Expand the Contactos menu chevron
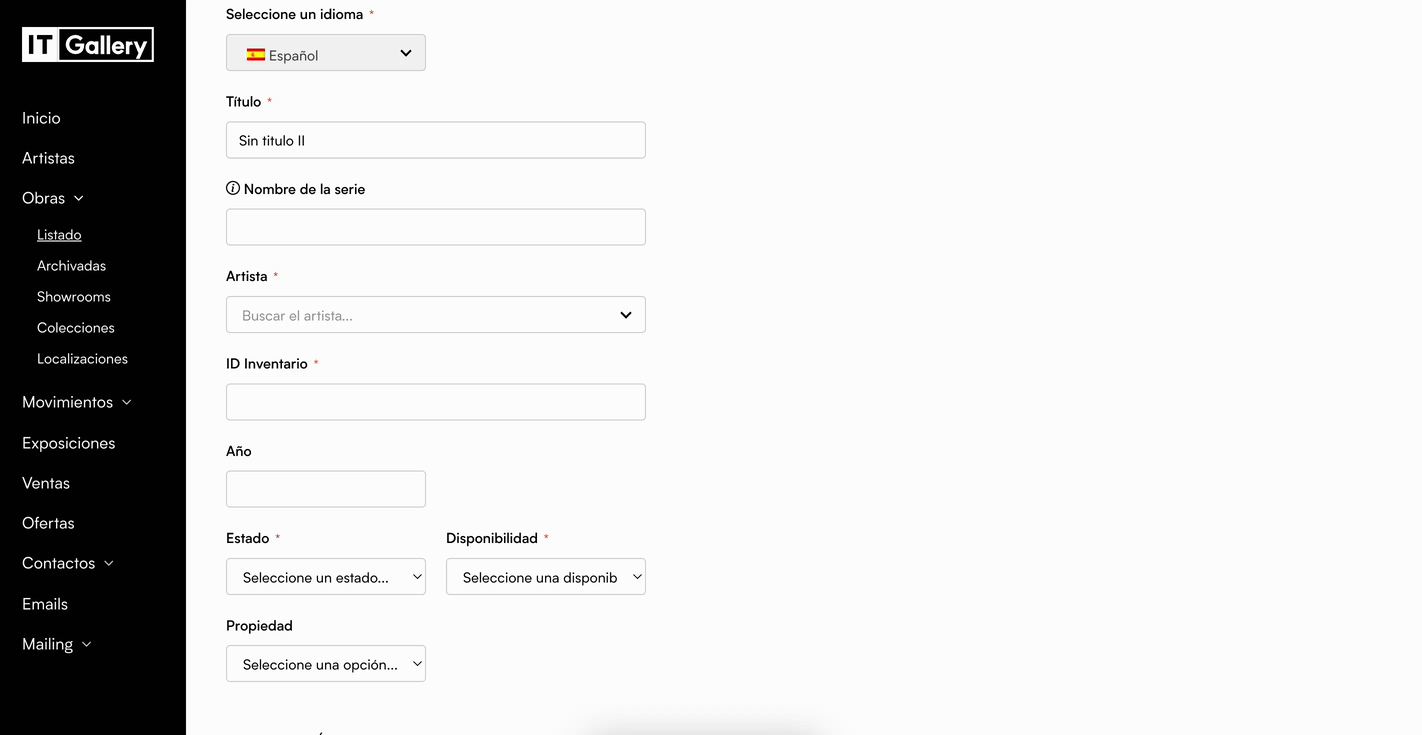This screenshot has height=735, width=1422. [x=109, y=564]
